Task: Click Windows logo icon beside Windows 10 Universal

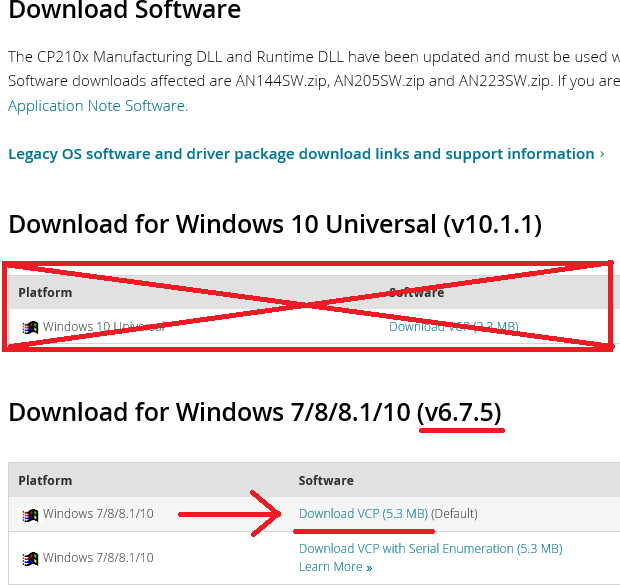Action: click(30, 327)
